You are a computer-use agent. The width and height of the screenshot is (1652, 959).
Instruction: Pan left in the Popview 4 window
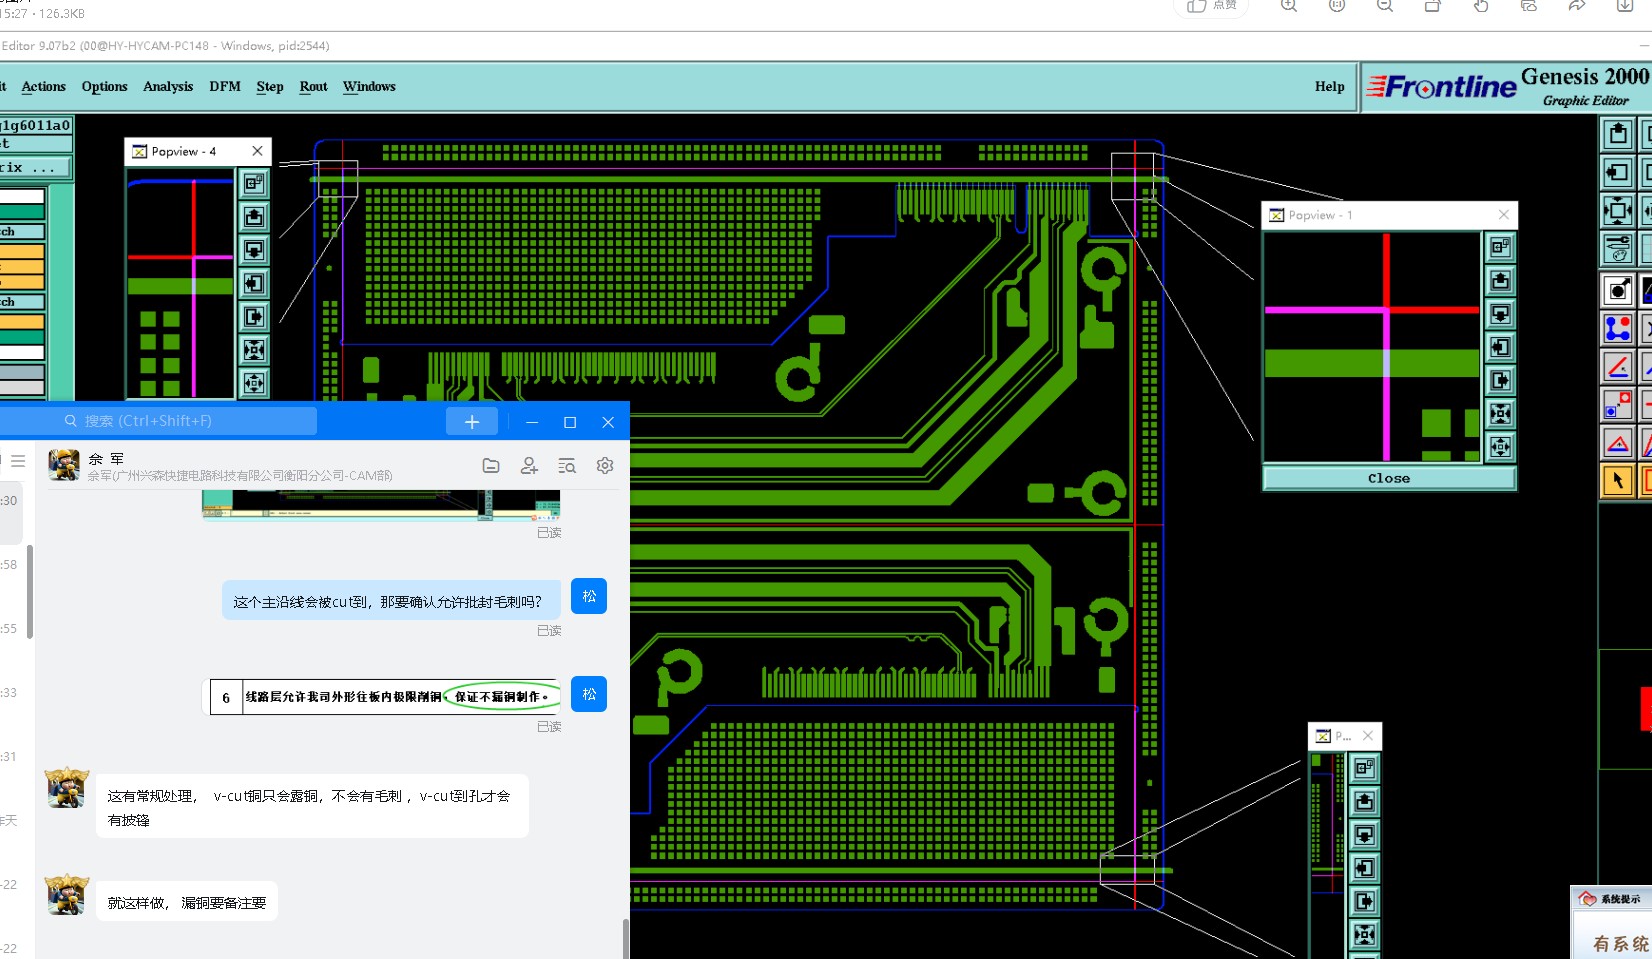point(254,283)
